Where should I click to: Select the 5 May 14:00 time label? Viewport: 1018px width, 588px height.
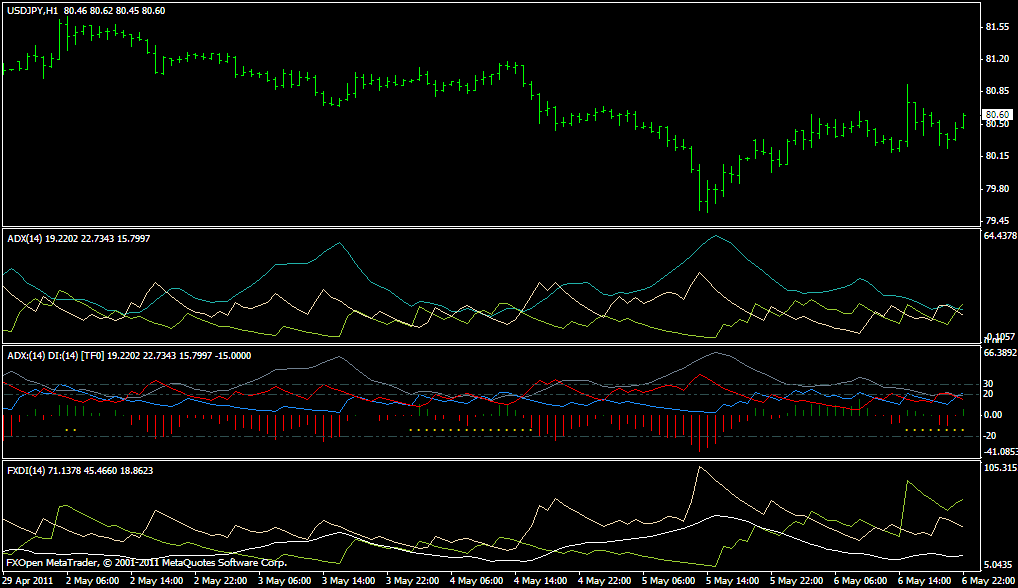tap(733, 581)
